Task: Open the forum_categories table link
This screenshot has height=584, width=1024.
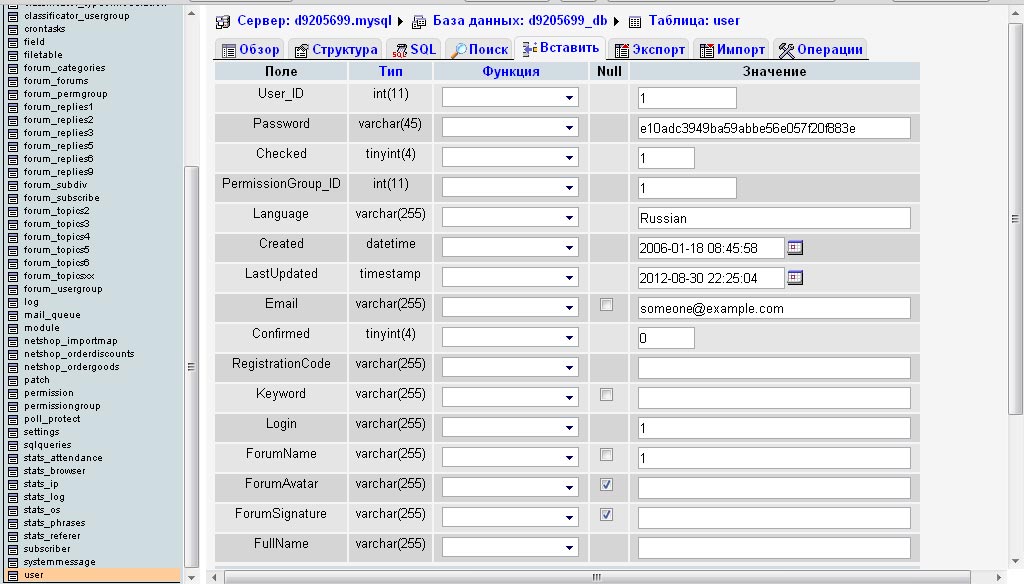Action: (64, 68)
